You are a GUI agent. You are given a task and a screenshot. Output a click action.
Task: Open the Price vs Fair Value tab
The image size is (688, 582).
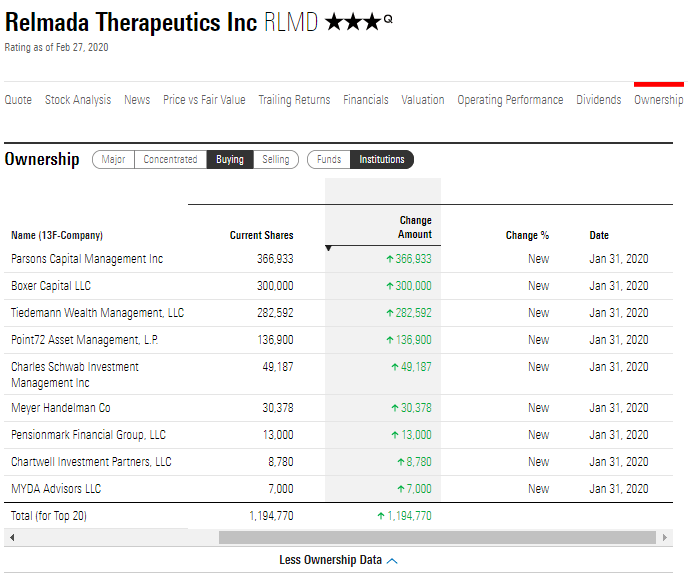tap(204, 100)
